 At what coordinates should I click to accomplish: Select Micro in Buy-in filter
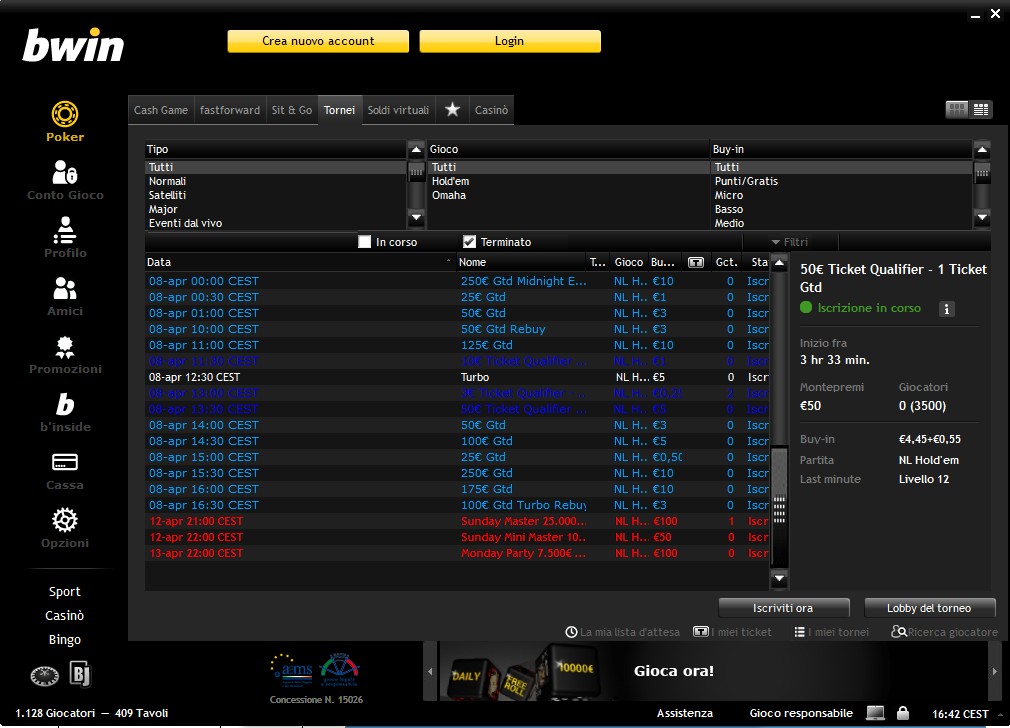(841, 195)
